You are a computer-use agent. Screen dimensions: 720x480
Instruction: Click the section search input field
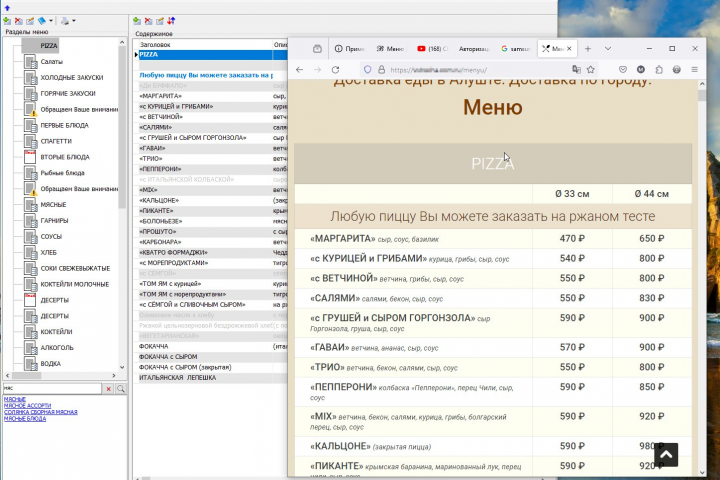coord(52,389)
